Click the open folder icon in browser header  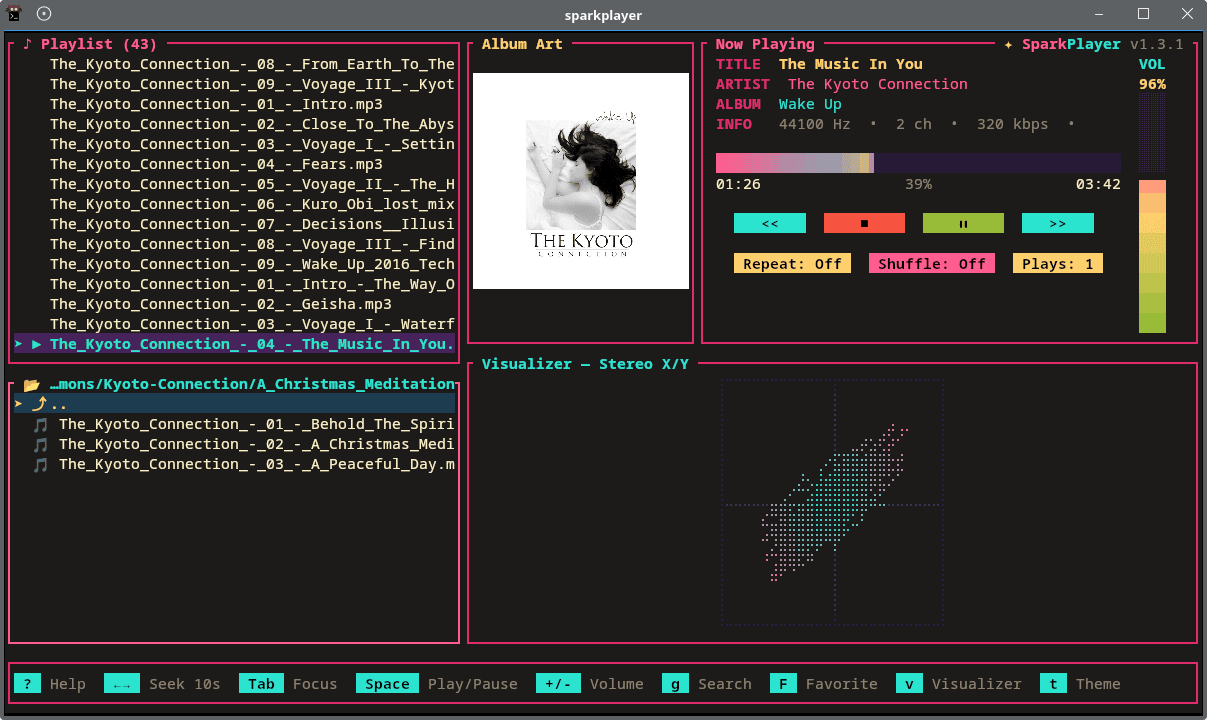tap(31, 384)
